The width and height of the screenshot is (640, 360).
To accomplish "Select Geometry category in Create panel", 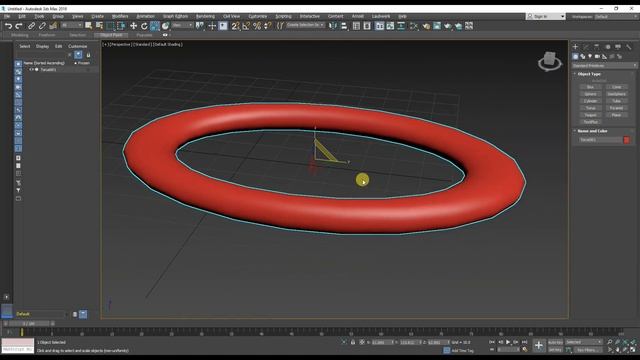I will click(575, 56).
